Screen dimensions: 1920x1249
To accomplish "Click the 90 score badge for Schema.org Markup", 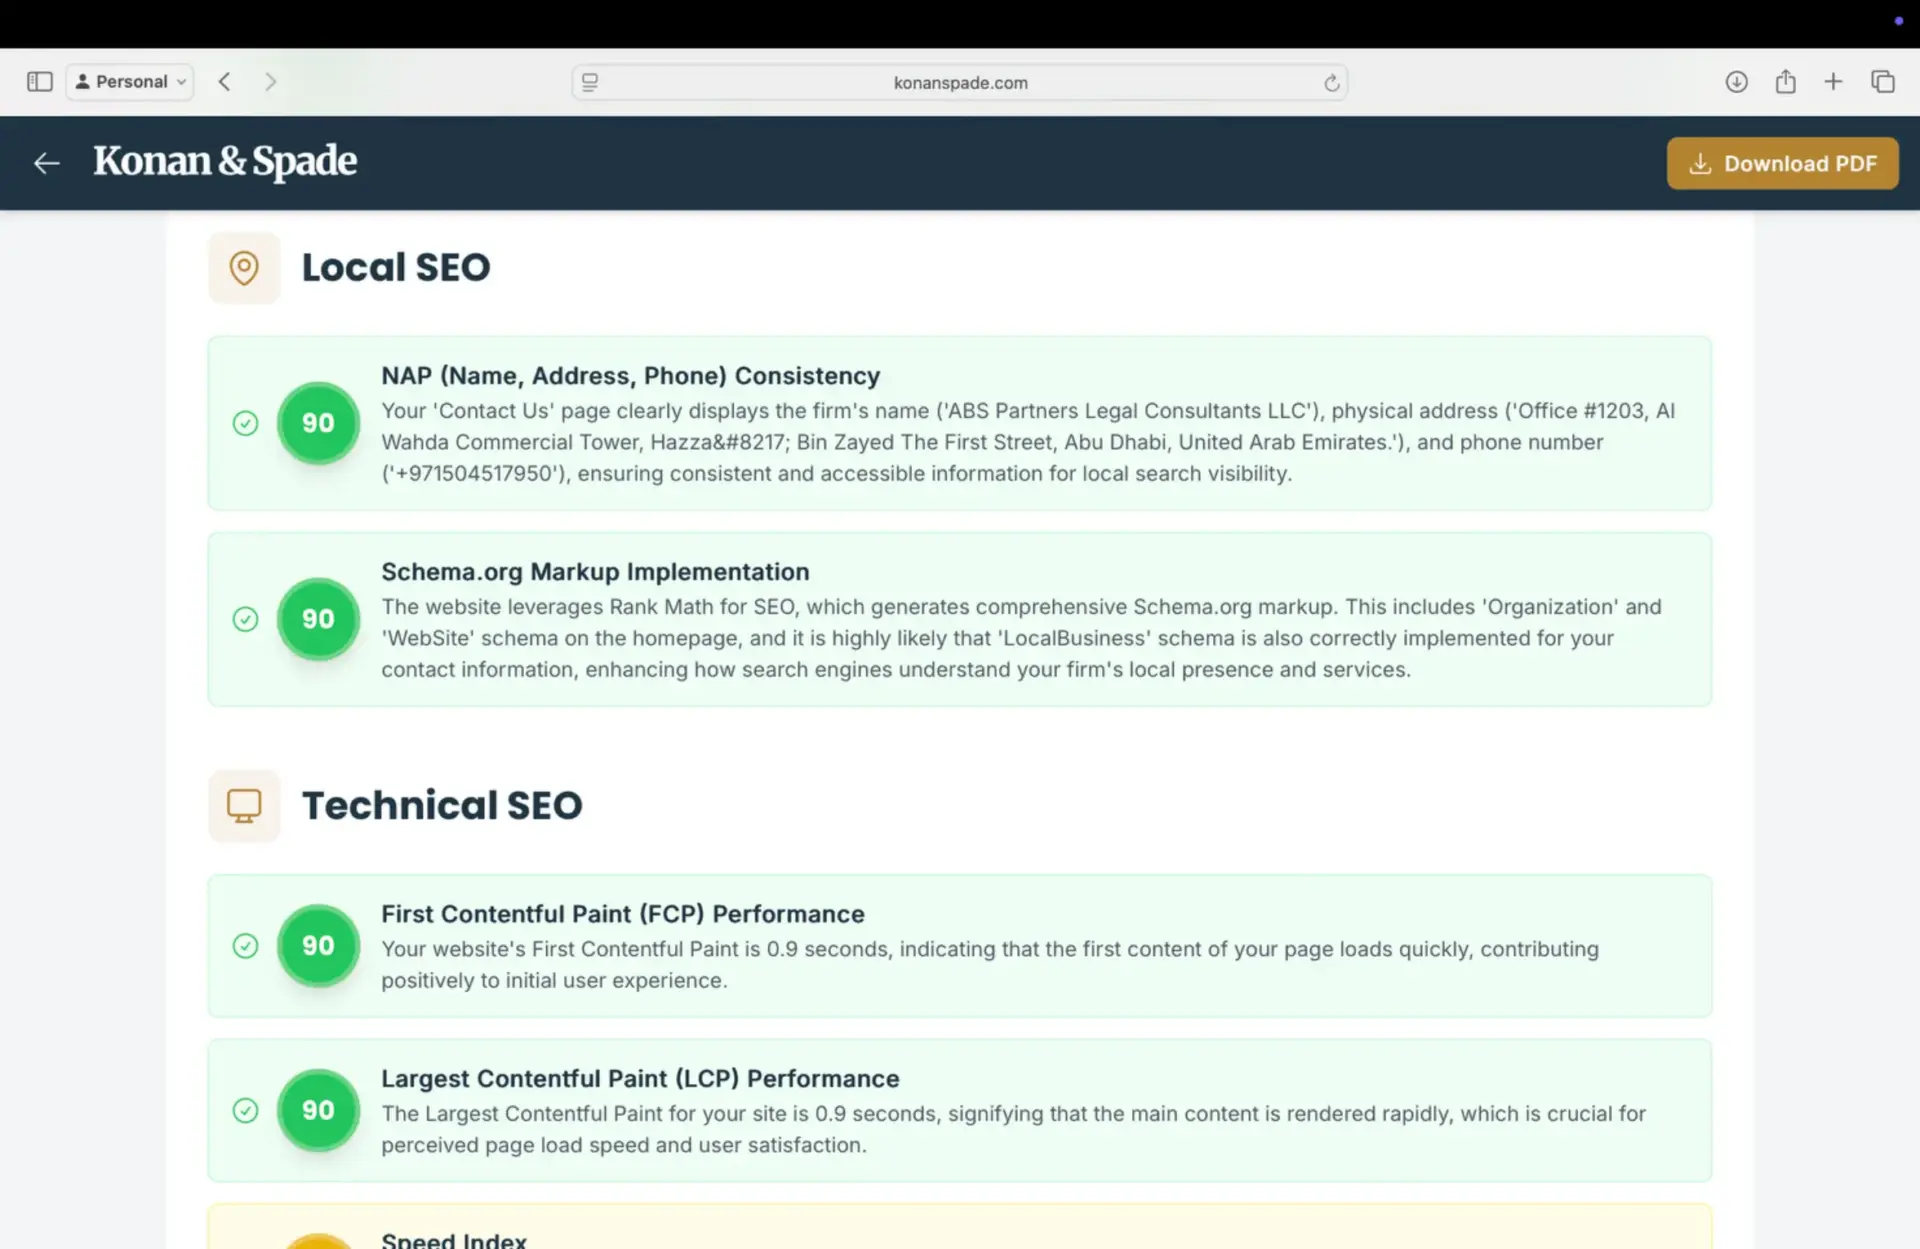I will [x=318, y=619].
